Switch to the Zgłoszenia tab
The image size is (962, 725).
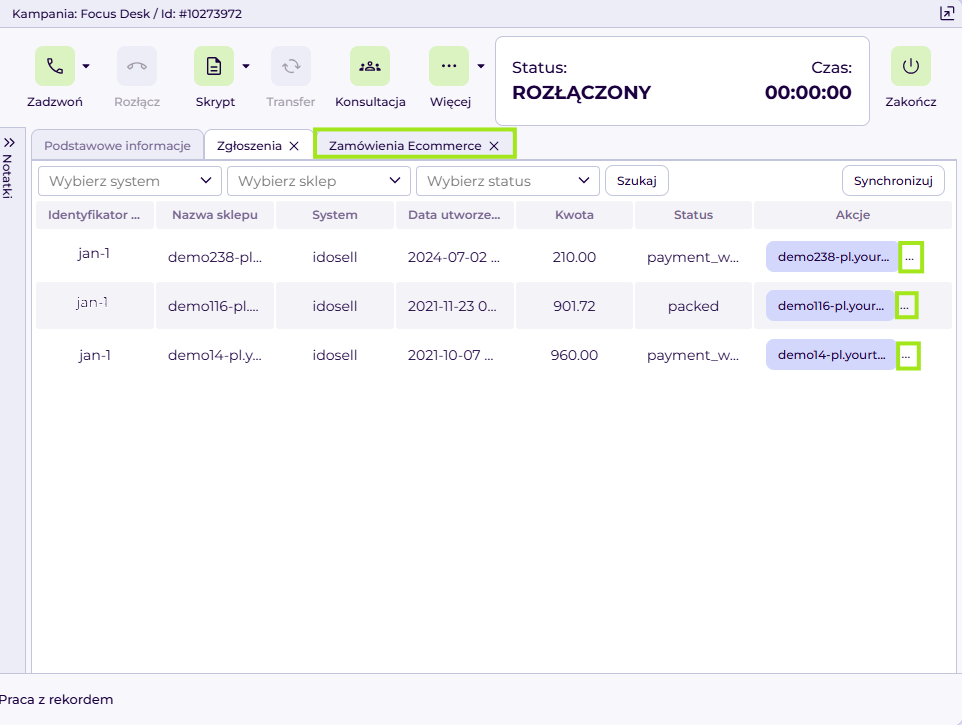[249, 146]
